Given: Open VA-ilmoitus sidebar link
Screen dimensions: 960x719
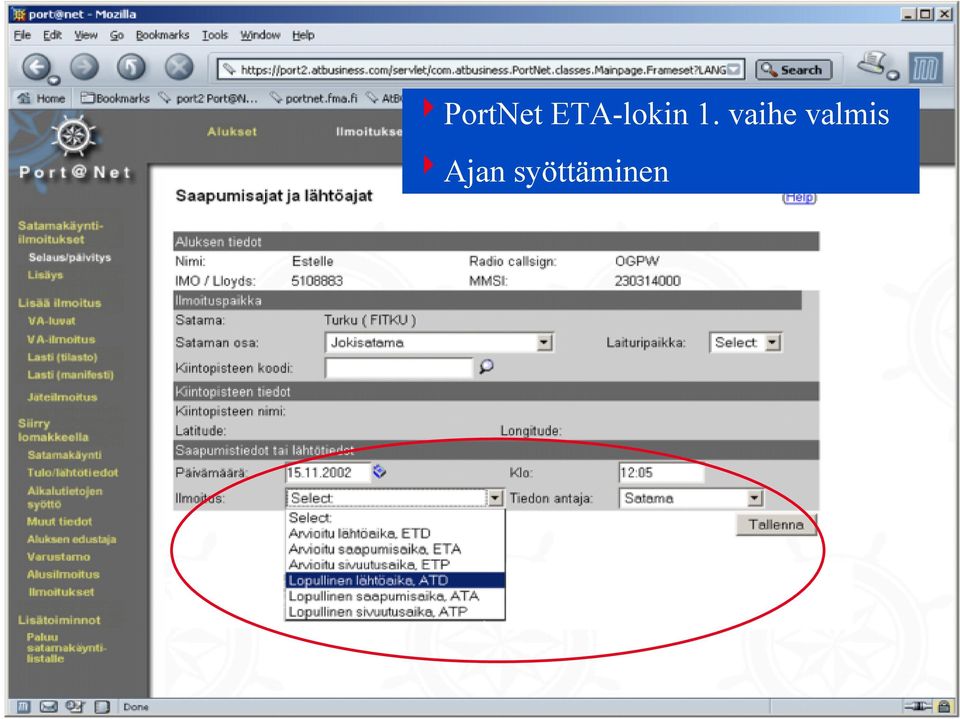Looking at the screenshot, I should pos(61,339).
